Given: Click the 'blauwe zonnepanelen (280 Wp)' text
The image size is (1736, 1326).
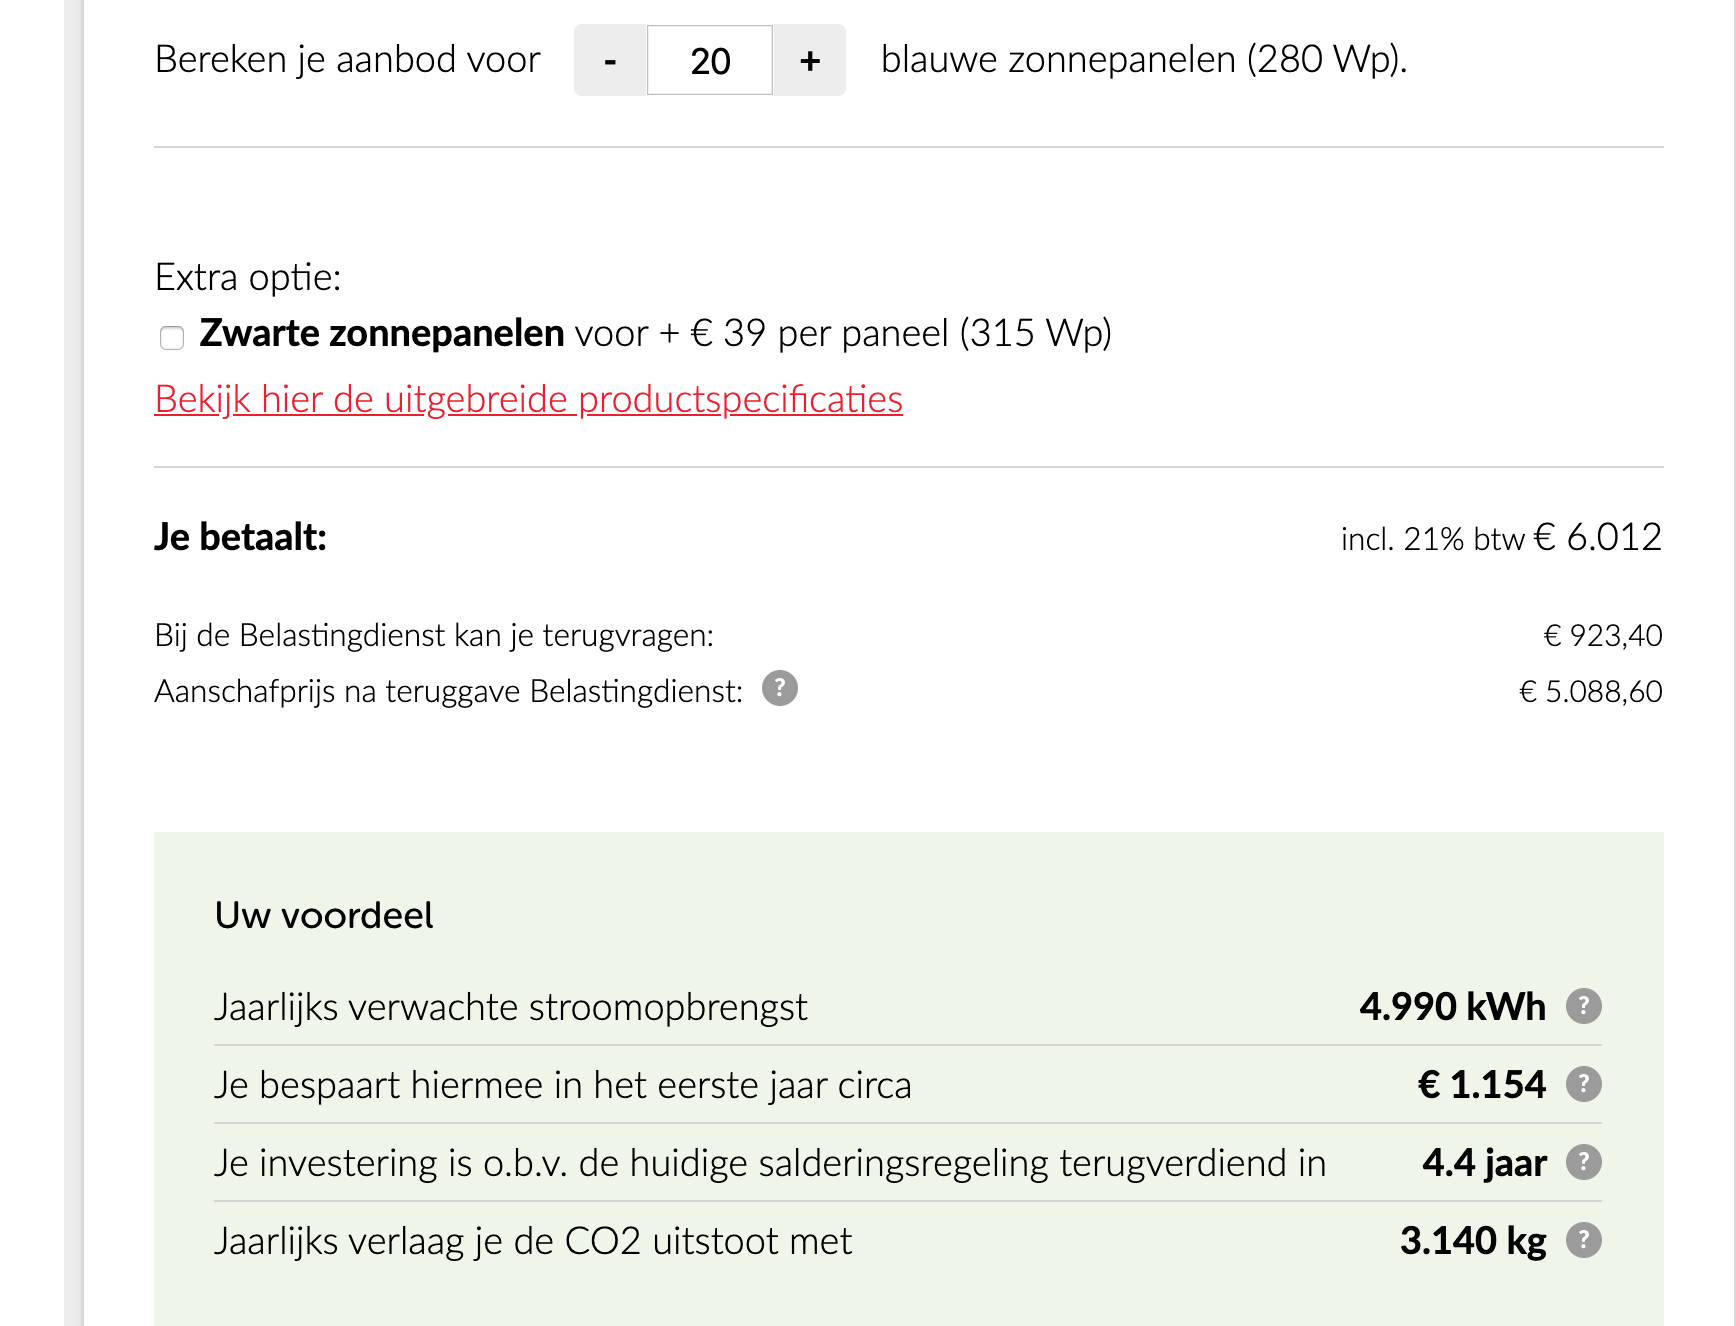Looking at the screenshot, I should [x=1143, y=60].
